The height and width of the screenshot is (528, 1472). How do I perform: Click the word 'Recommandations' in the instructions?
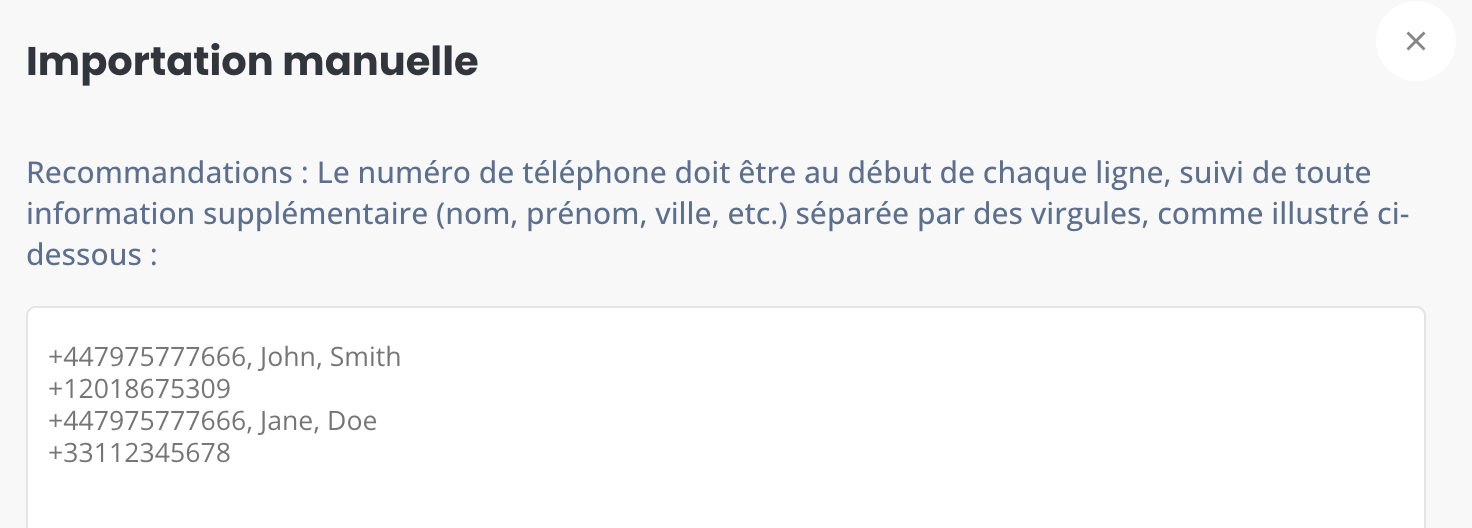click(x=160, y=173)
